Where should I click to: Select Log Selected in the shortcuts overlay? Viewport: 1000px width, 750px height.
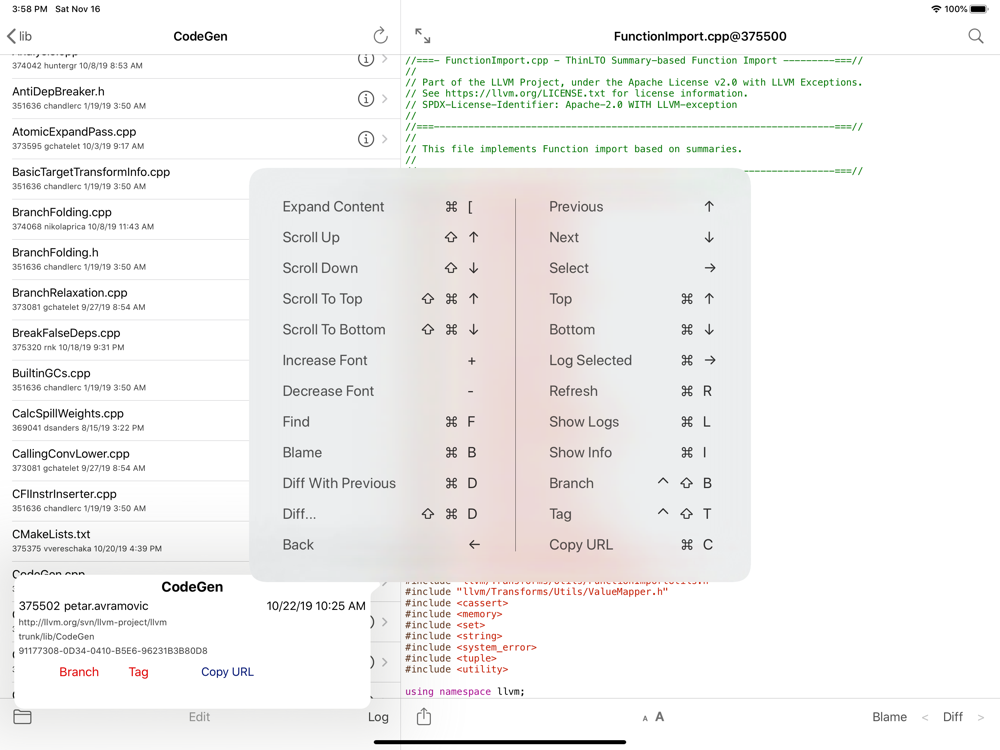[632, 360]
